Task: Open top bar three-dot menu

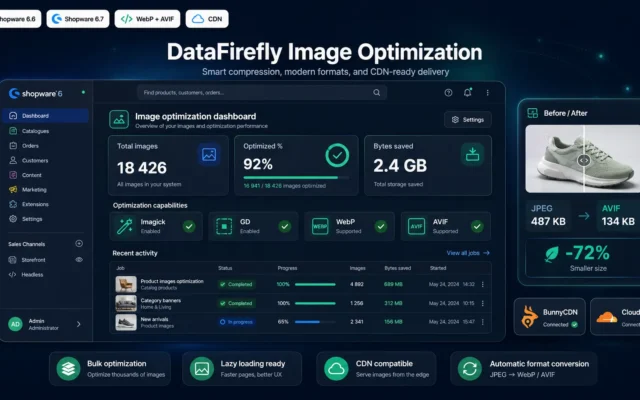Action: pyautogui.click(x=487, y=93)
